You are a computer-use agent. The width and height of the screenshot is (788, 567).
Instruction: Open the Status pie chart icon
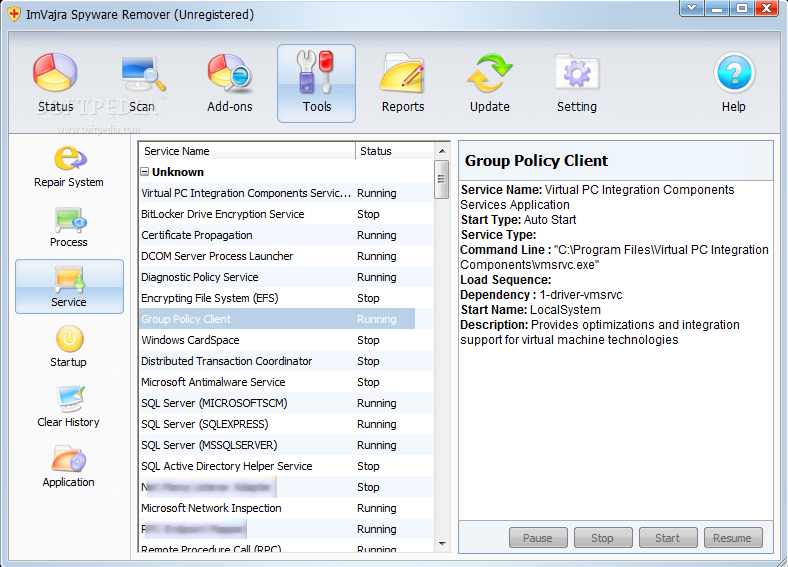(x=55, y=73)
